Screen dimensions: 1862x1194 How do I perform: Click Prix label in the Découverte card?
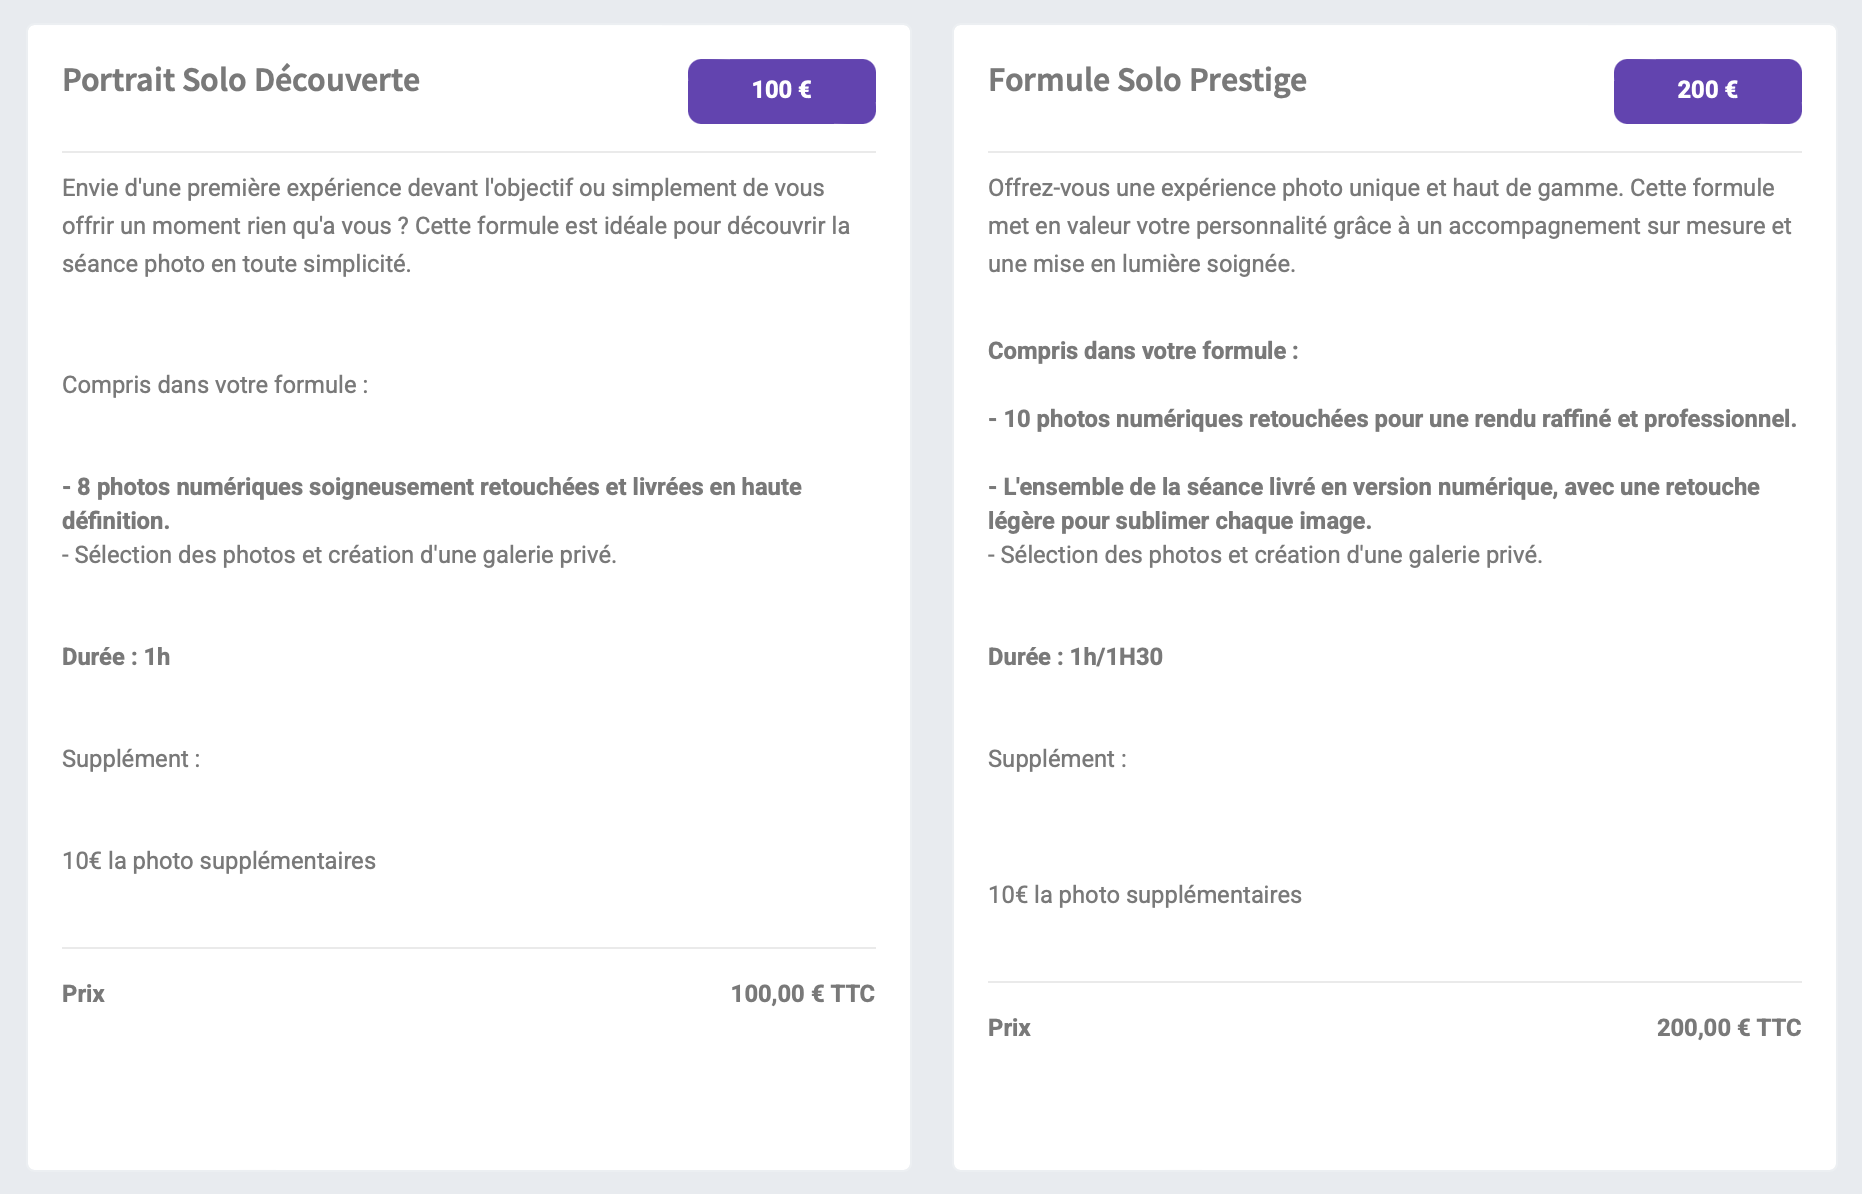click(x=83, y=994)
